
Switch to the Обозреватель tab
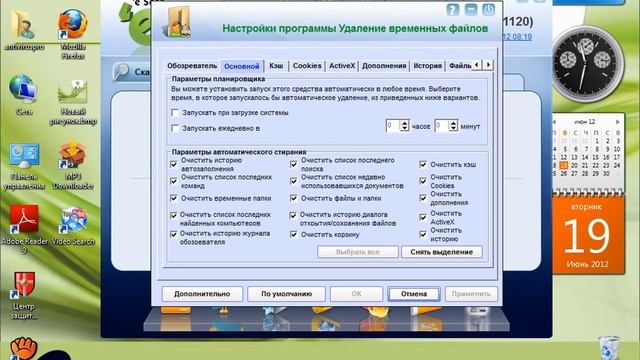click(x=192, y=66)
